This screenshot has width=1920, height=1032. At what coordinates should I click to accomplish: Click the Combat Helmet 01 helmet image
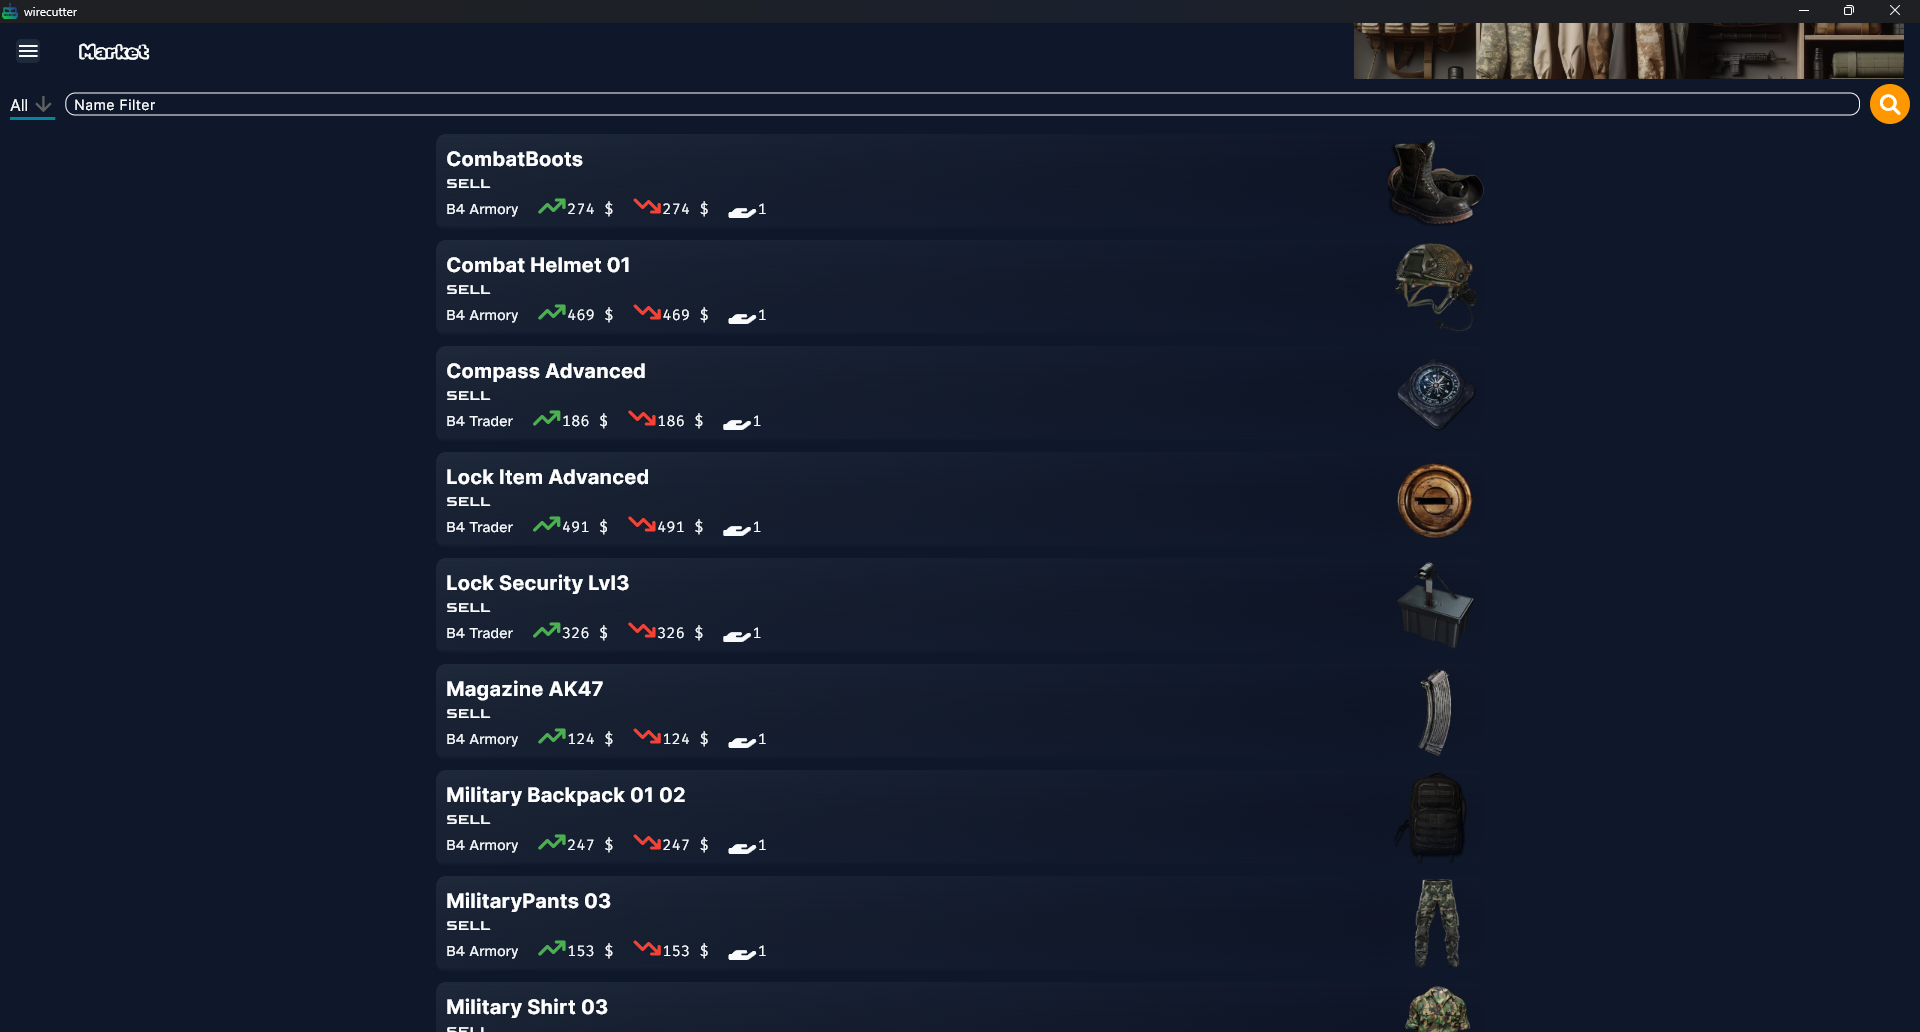(1435, 288)
